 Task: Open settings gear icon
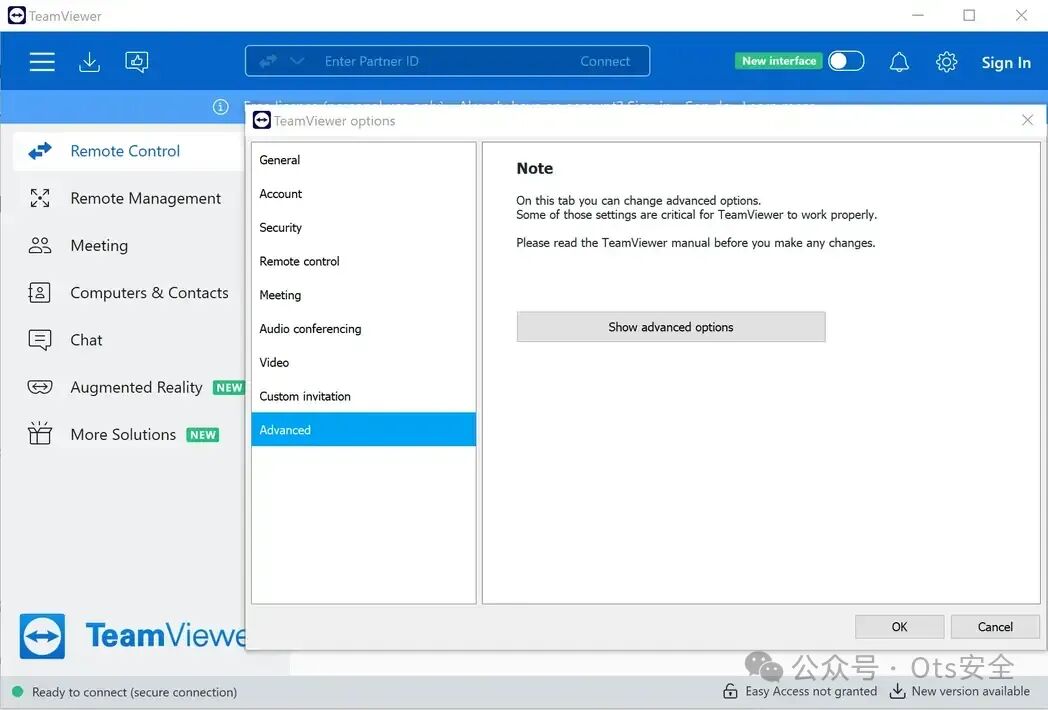coord(946,62)
